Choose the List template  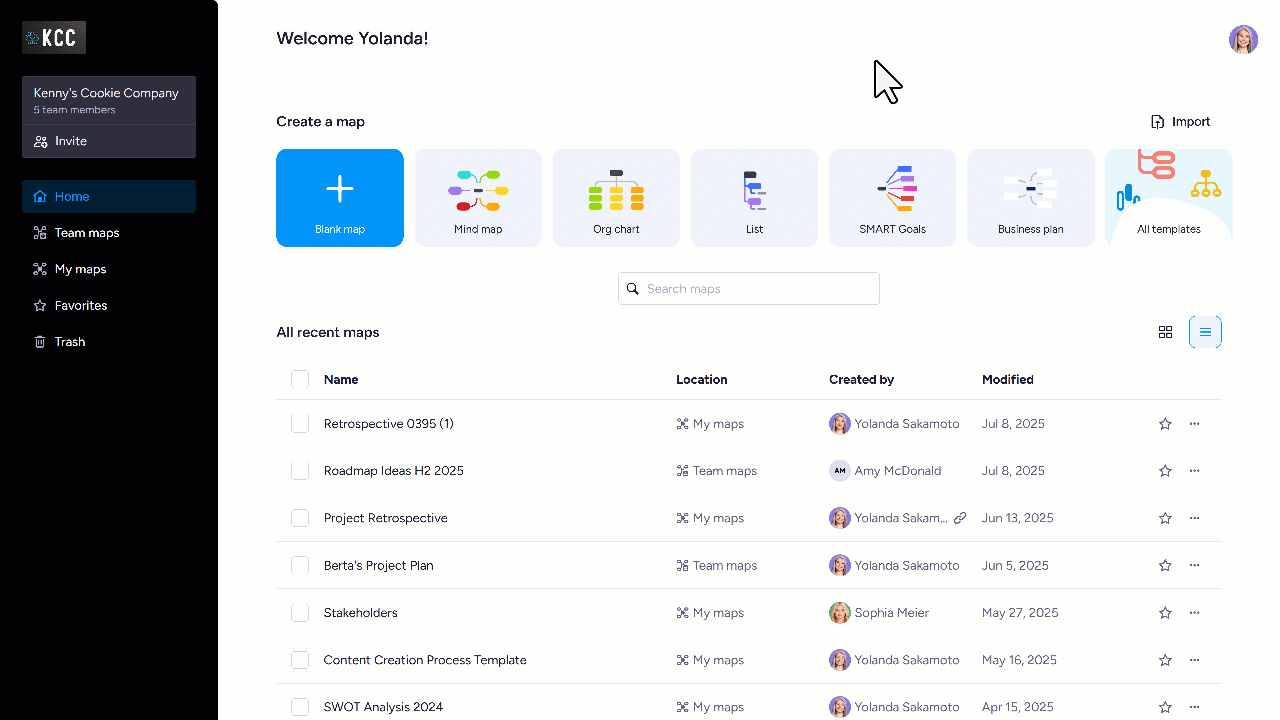point(754,198)
